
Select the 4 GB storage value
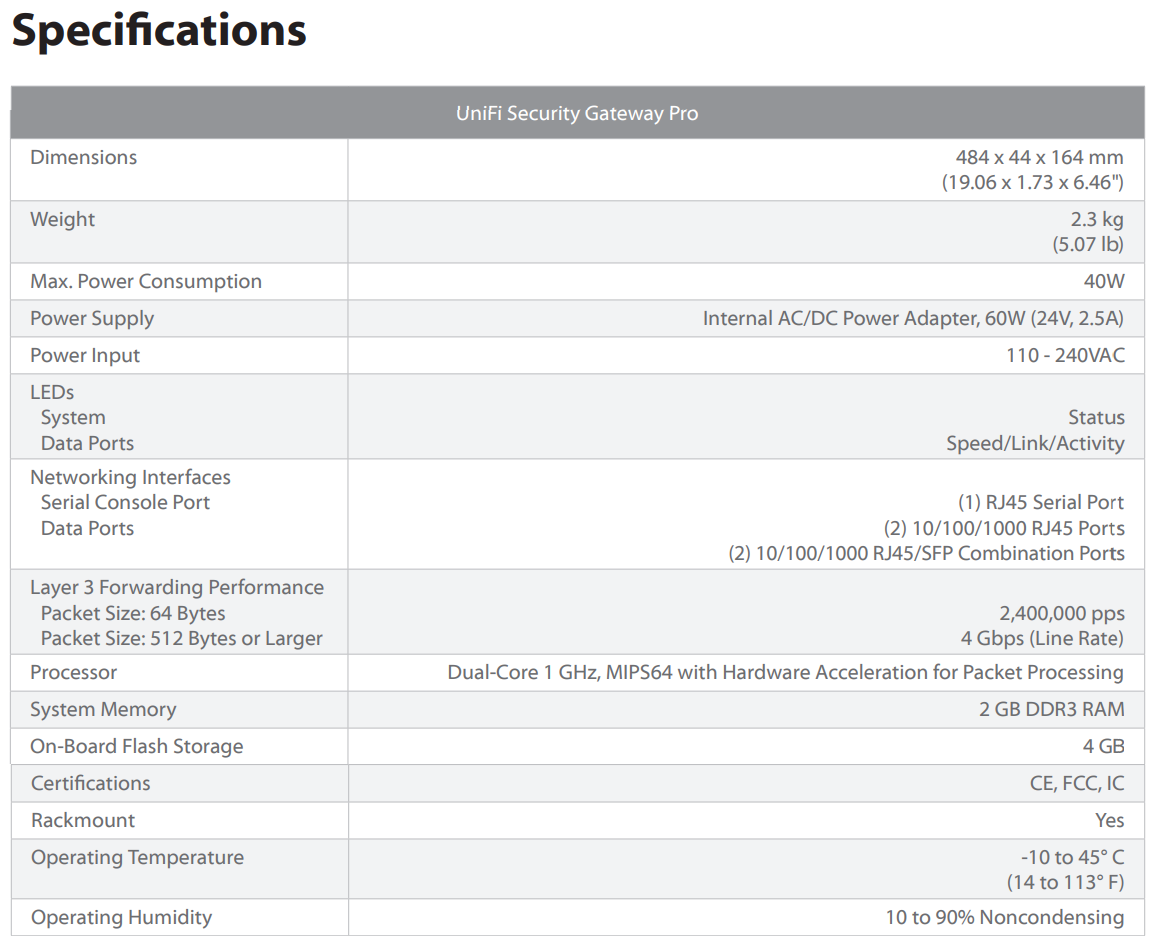[x=1104, y=747]
